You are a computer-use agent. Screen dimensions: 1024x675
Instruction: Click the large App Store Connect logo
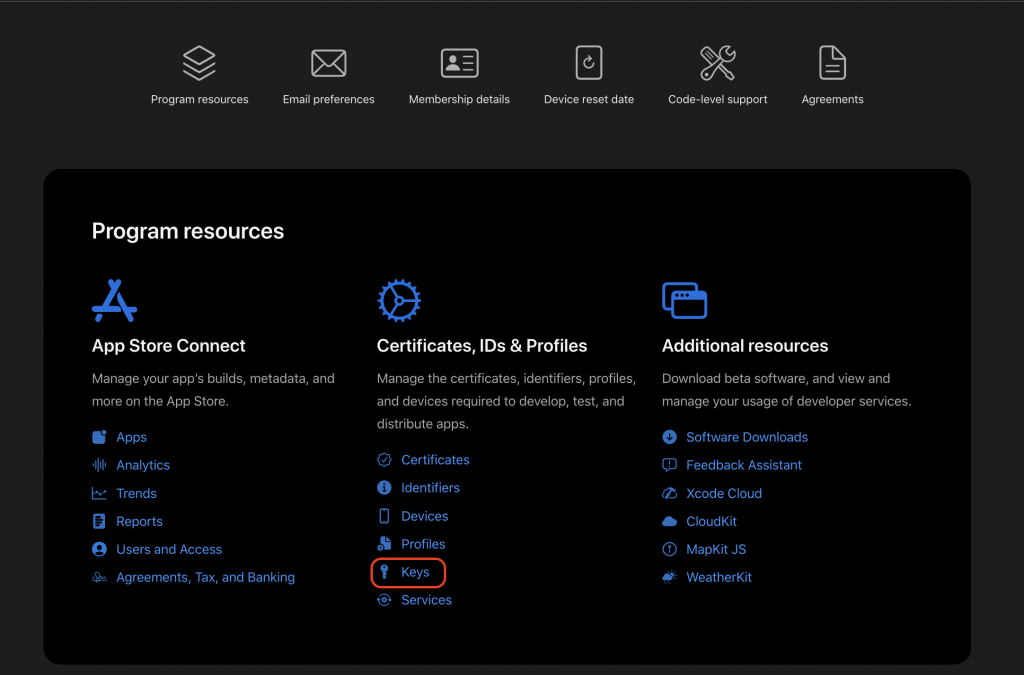(x=114, y=301)
